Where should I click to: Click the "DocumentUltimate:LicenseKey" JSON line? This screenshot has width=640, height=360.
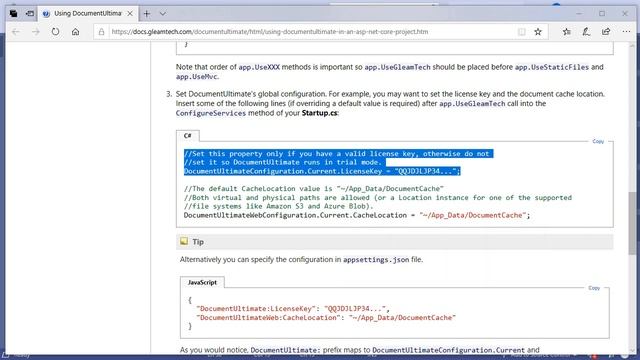(292, 309)
